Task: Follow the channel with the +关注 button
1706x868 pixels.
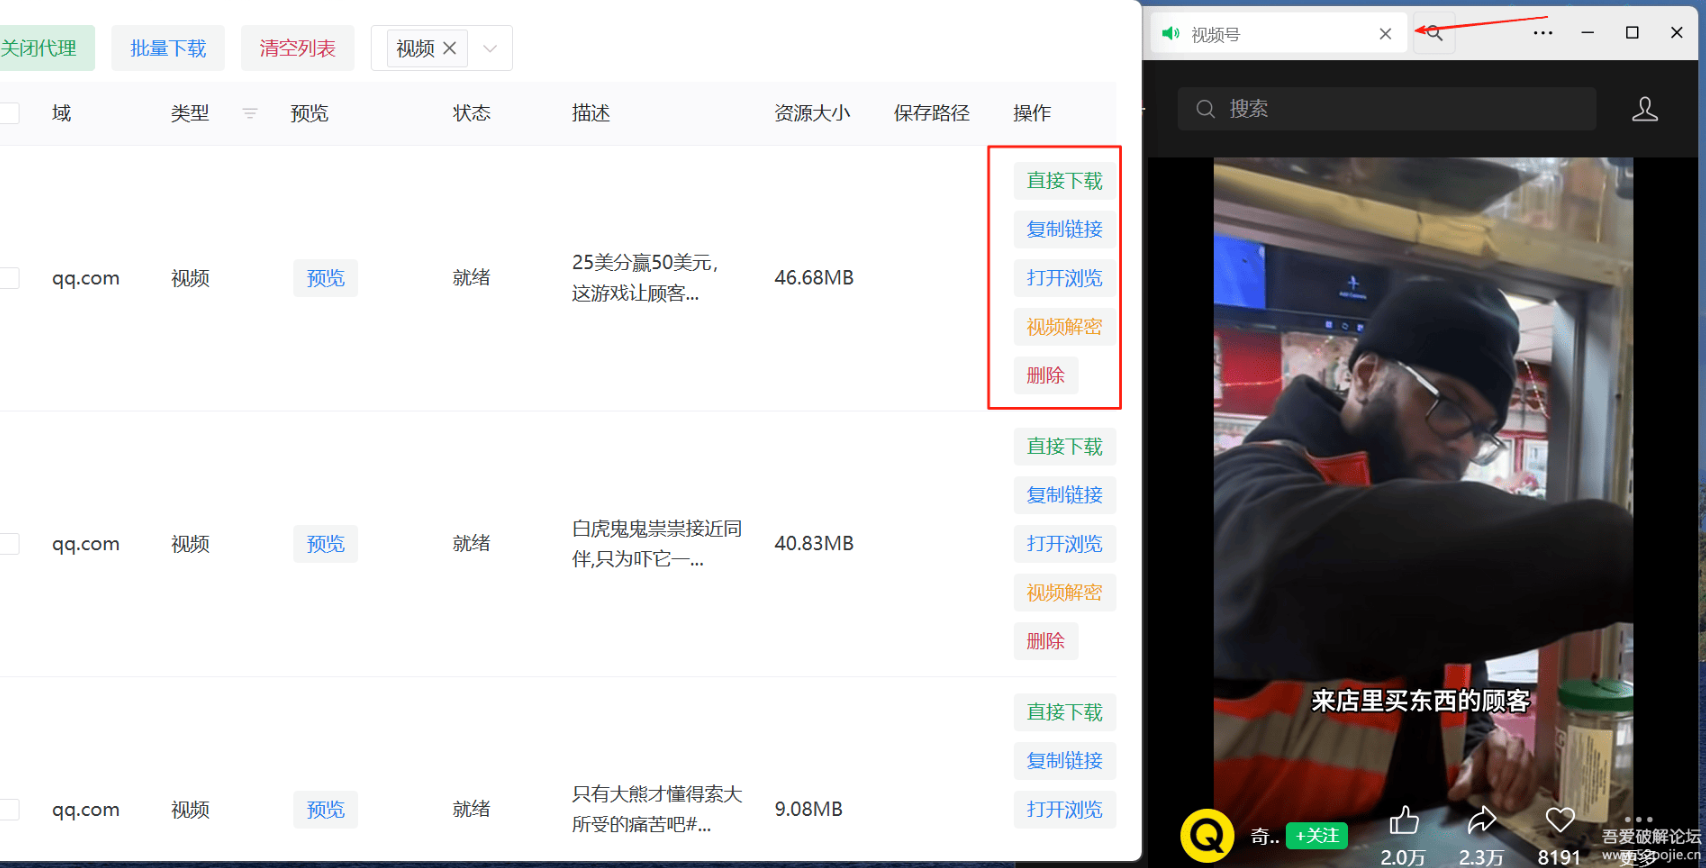Action: 1316,836
